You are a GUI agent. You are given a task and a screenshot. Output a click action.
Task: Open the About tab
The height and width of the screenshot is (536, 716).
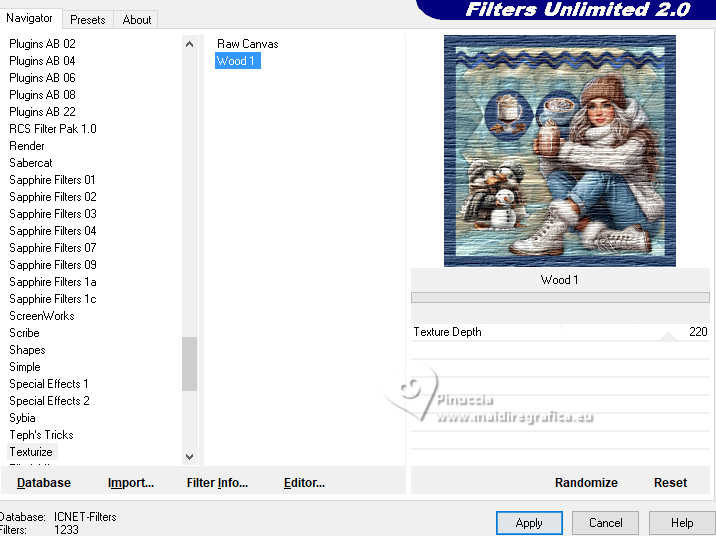(x=137, y=20)
